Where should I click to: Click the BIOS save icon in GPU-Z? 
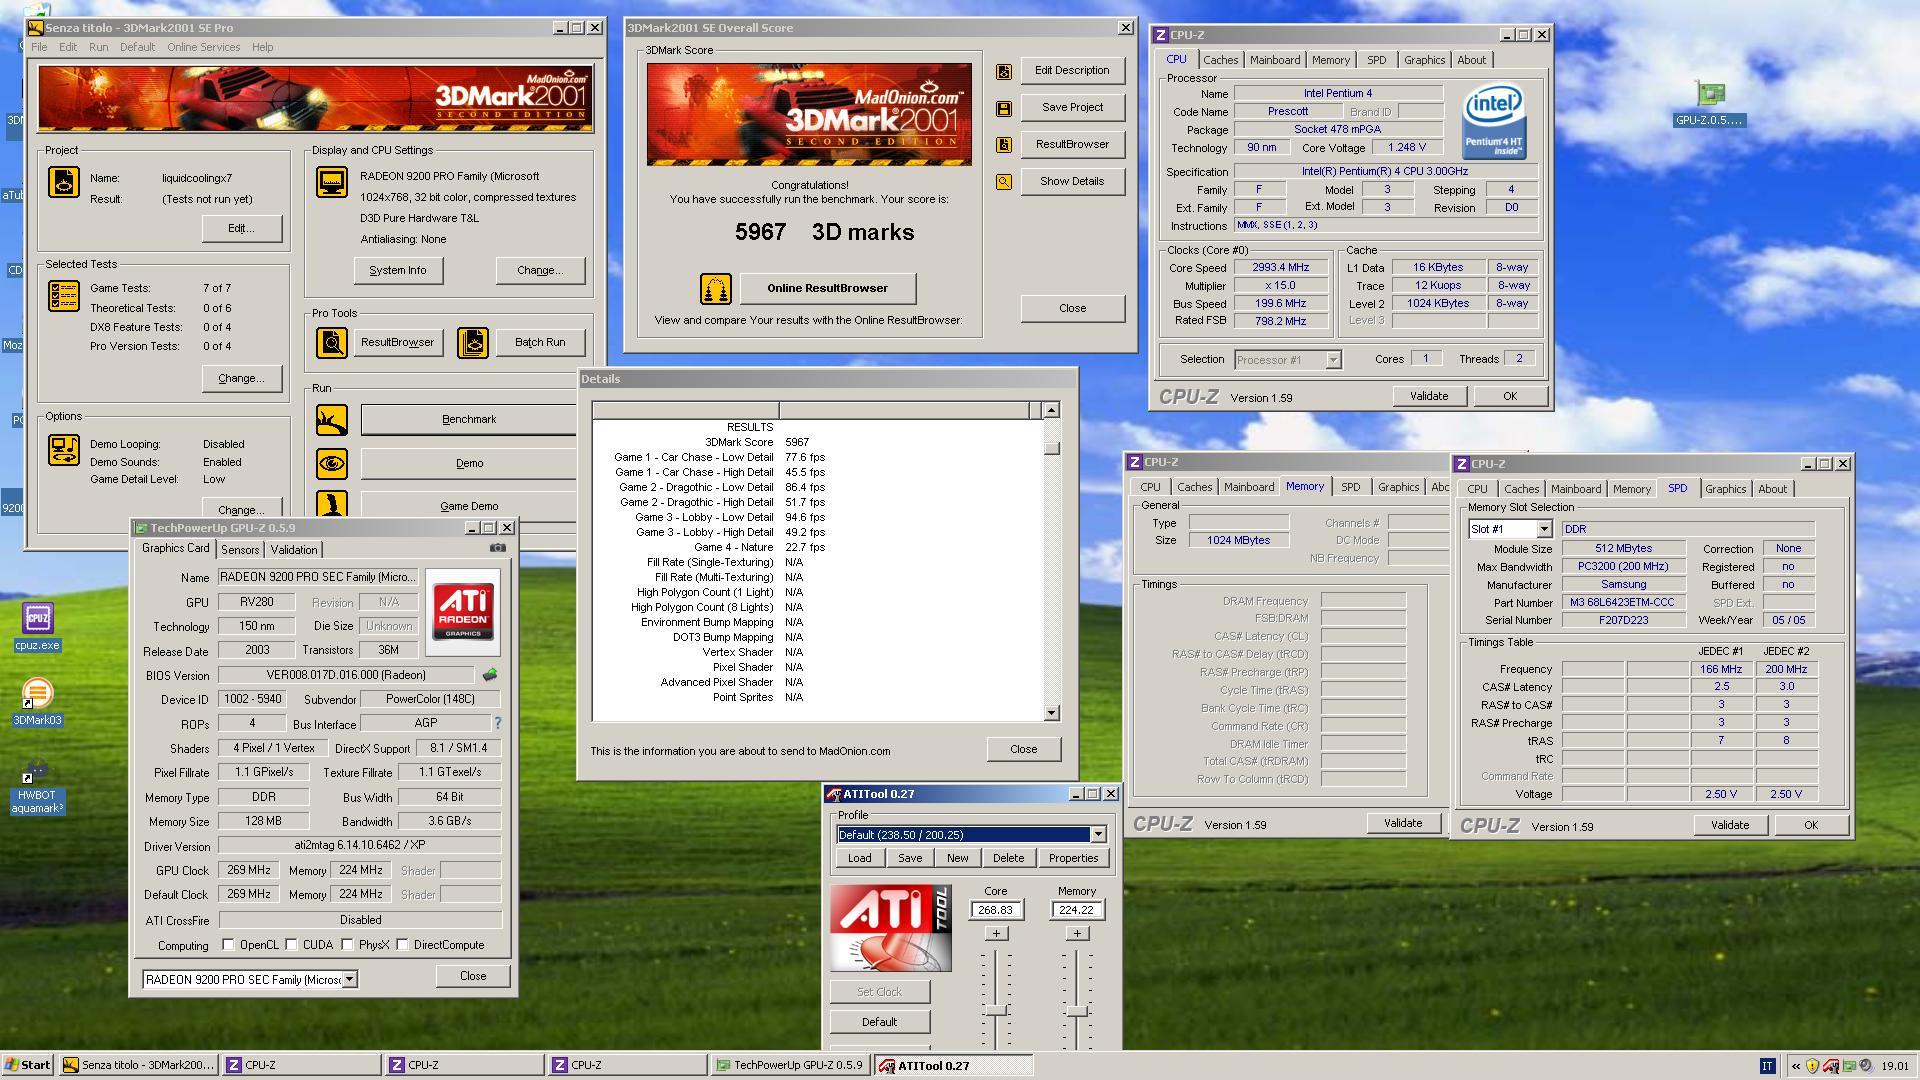pyautogui.click(x=490, y=675)
